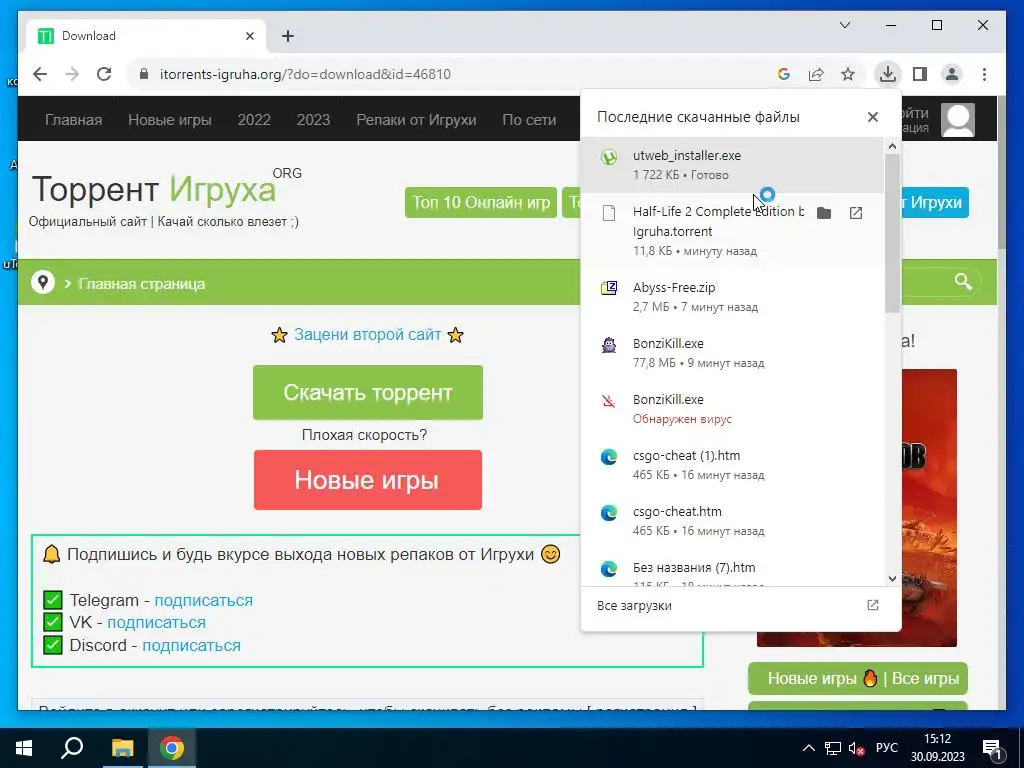
Task: Expand the hidden system tray icons chevron
Action: pyautogui.click(x=808, y=748)
